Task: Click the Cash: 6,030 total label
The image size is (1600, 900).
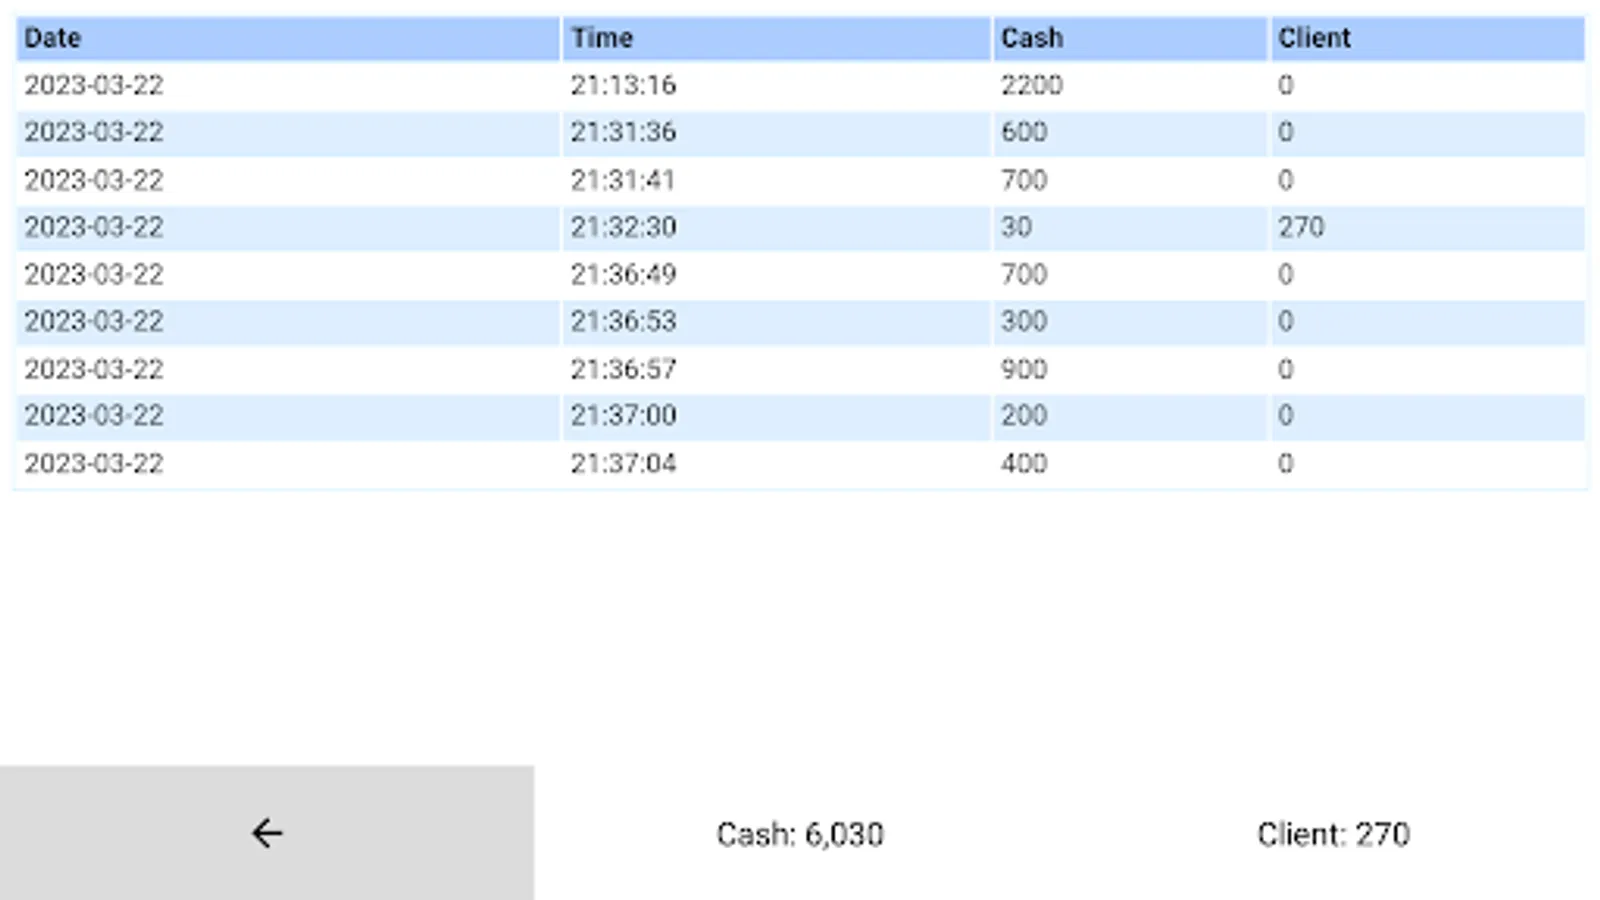Action: (800, 834)
